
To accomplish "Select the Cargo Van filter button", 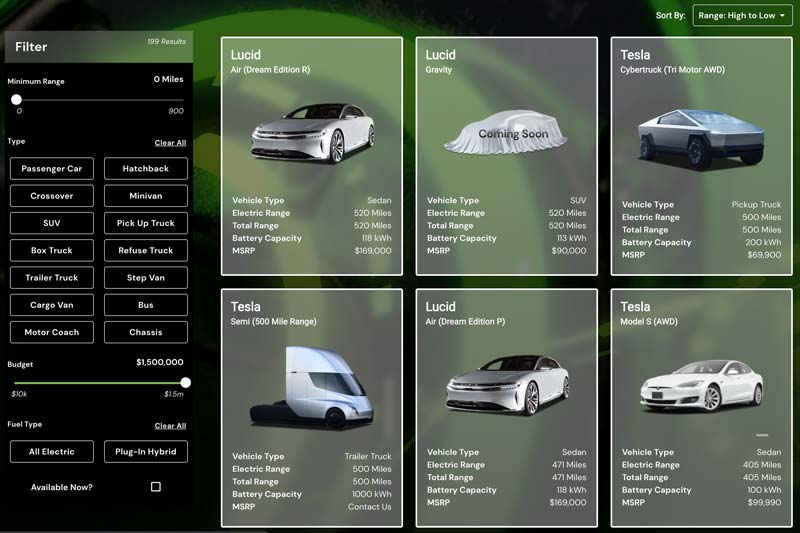I will (52, 305).
